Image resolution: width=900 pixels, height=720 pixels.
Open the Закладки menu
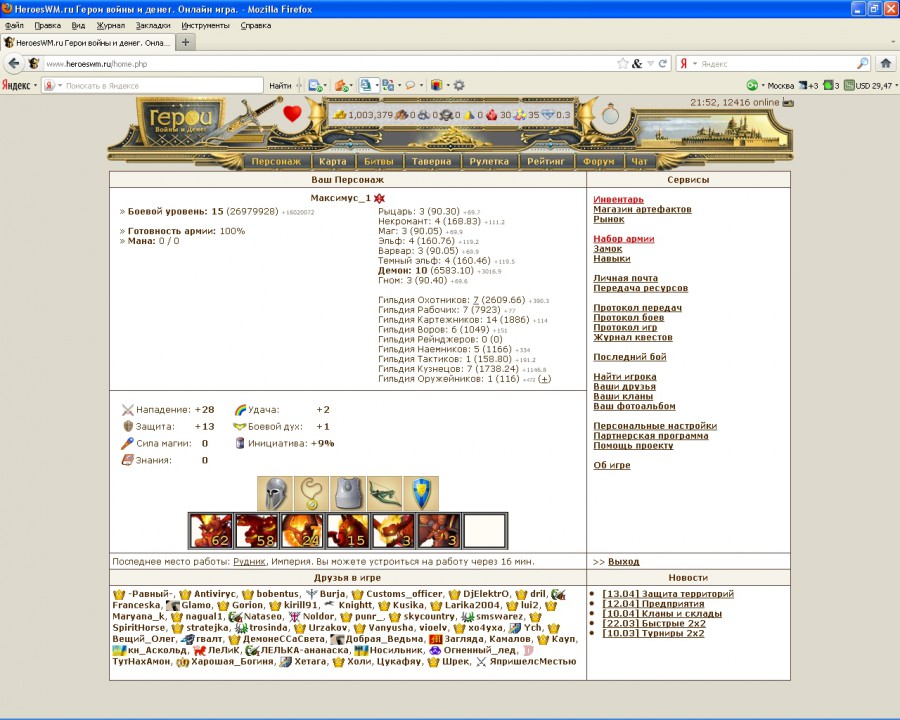point(153,26)
